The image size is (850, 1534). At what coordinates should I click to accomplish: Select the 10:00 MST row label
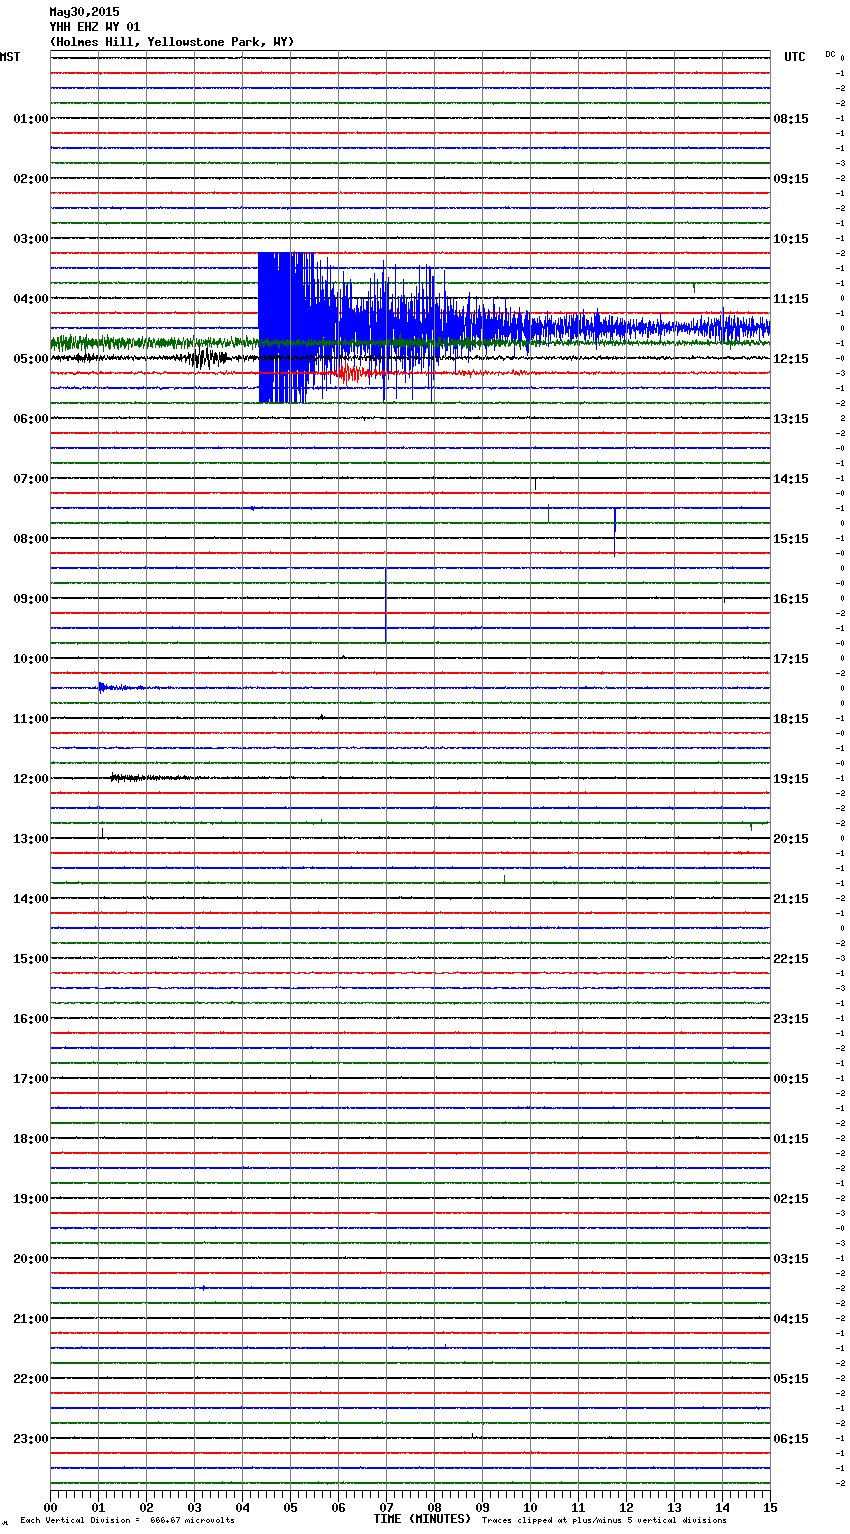pyautogui.click(x=31, y=659)
